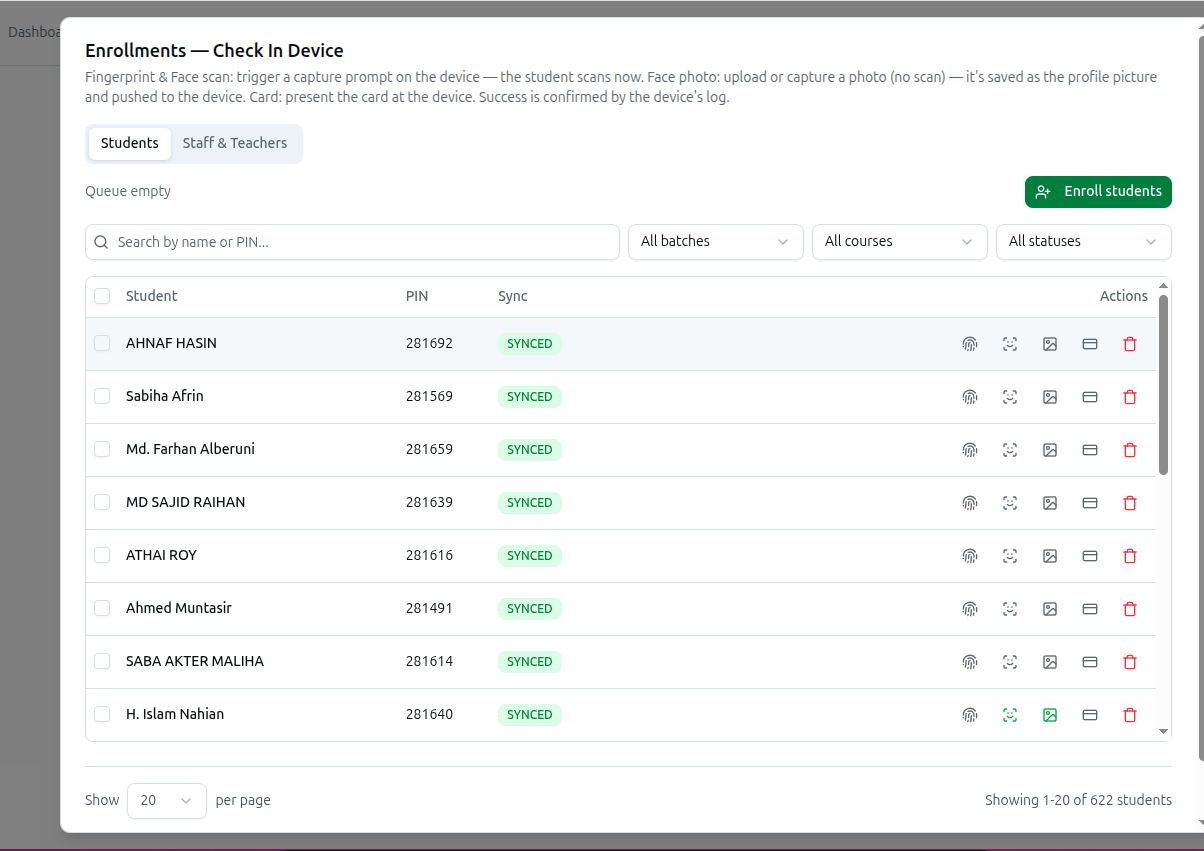The width and height of the screenshot is (1204, 851).
Task: Trigger fingerprint scan for MD SAJID RAIHAN
Action: pyautogui.click(x=970, y=503)
